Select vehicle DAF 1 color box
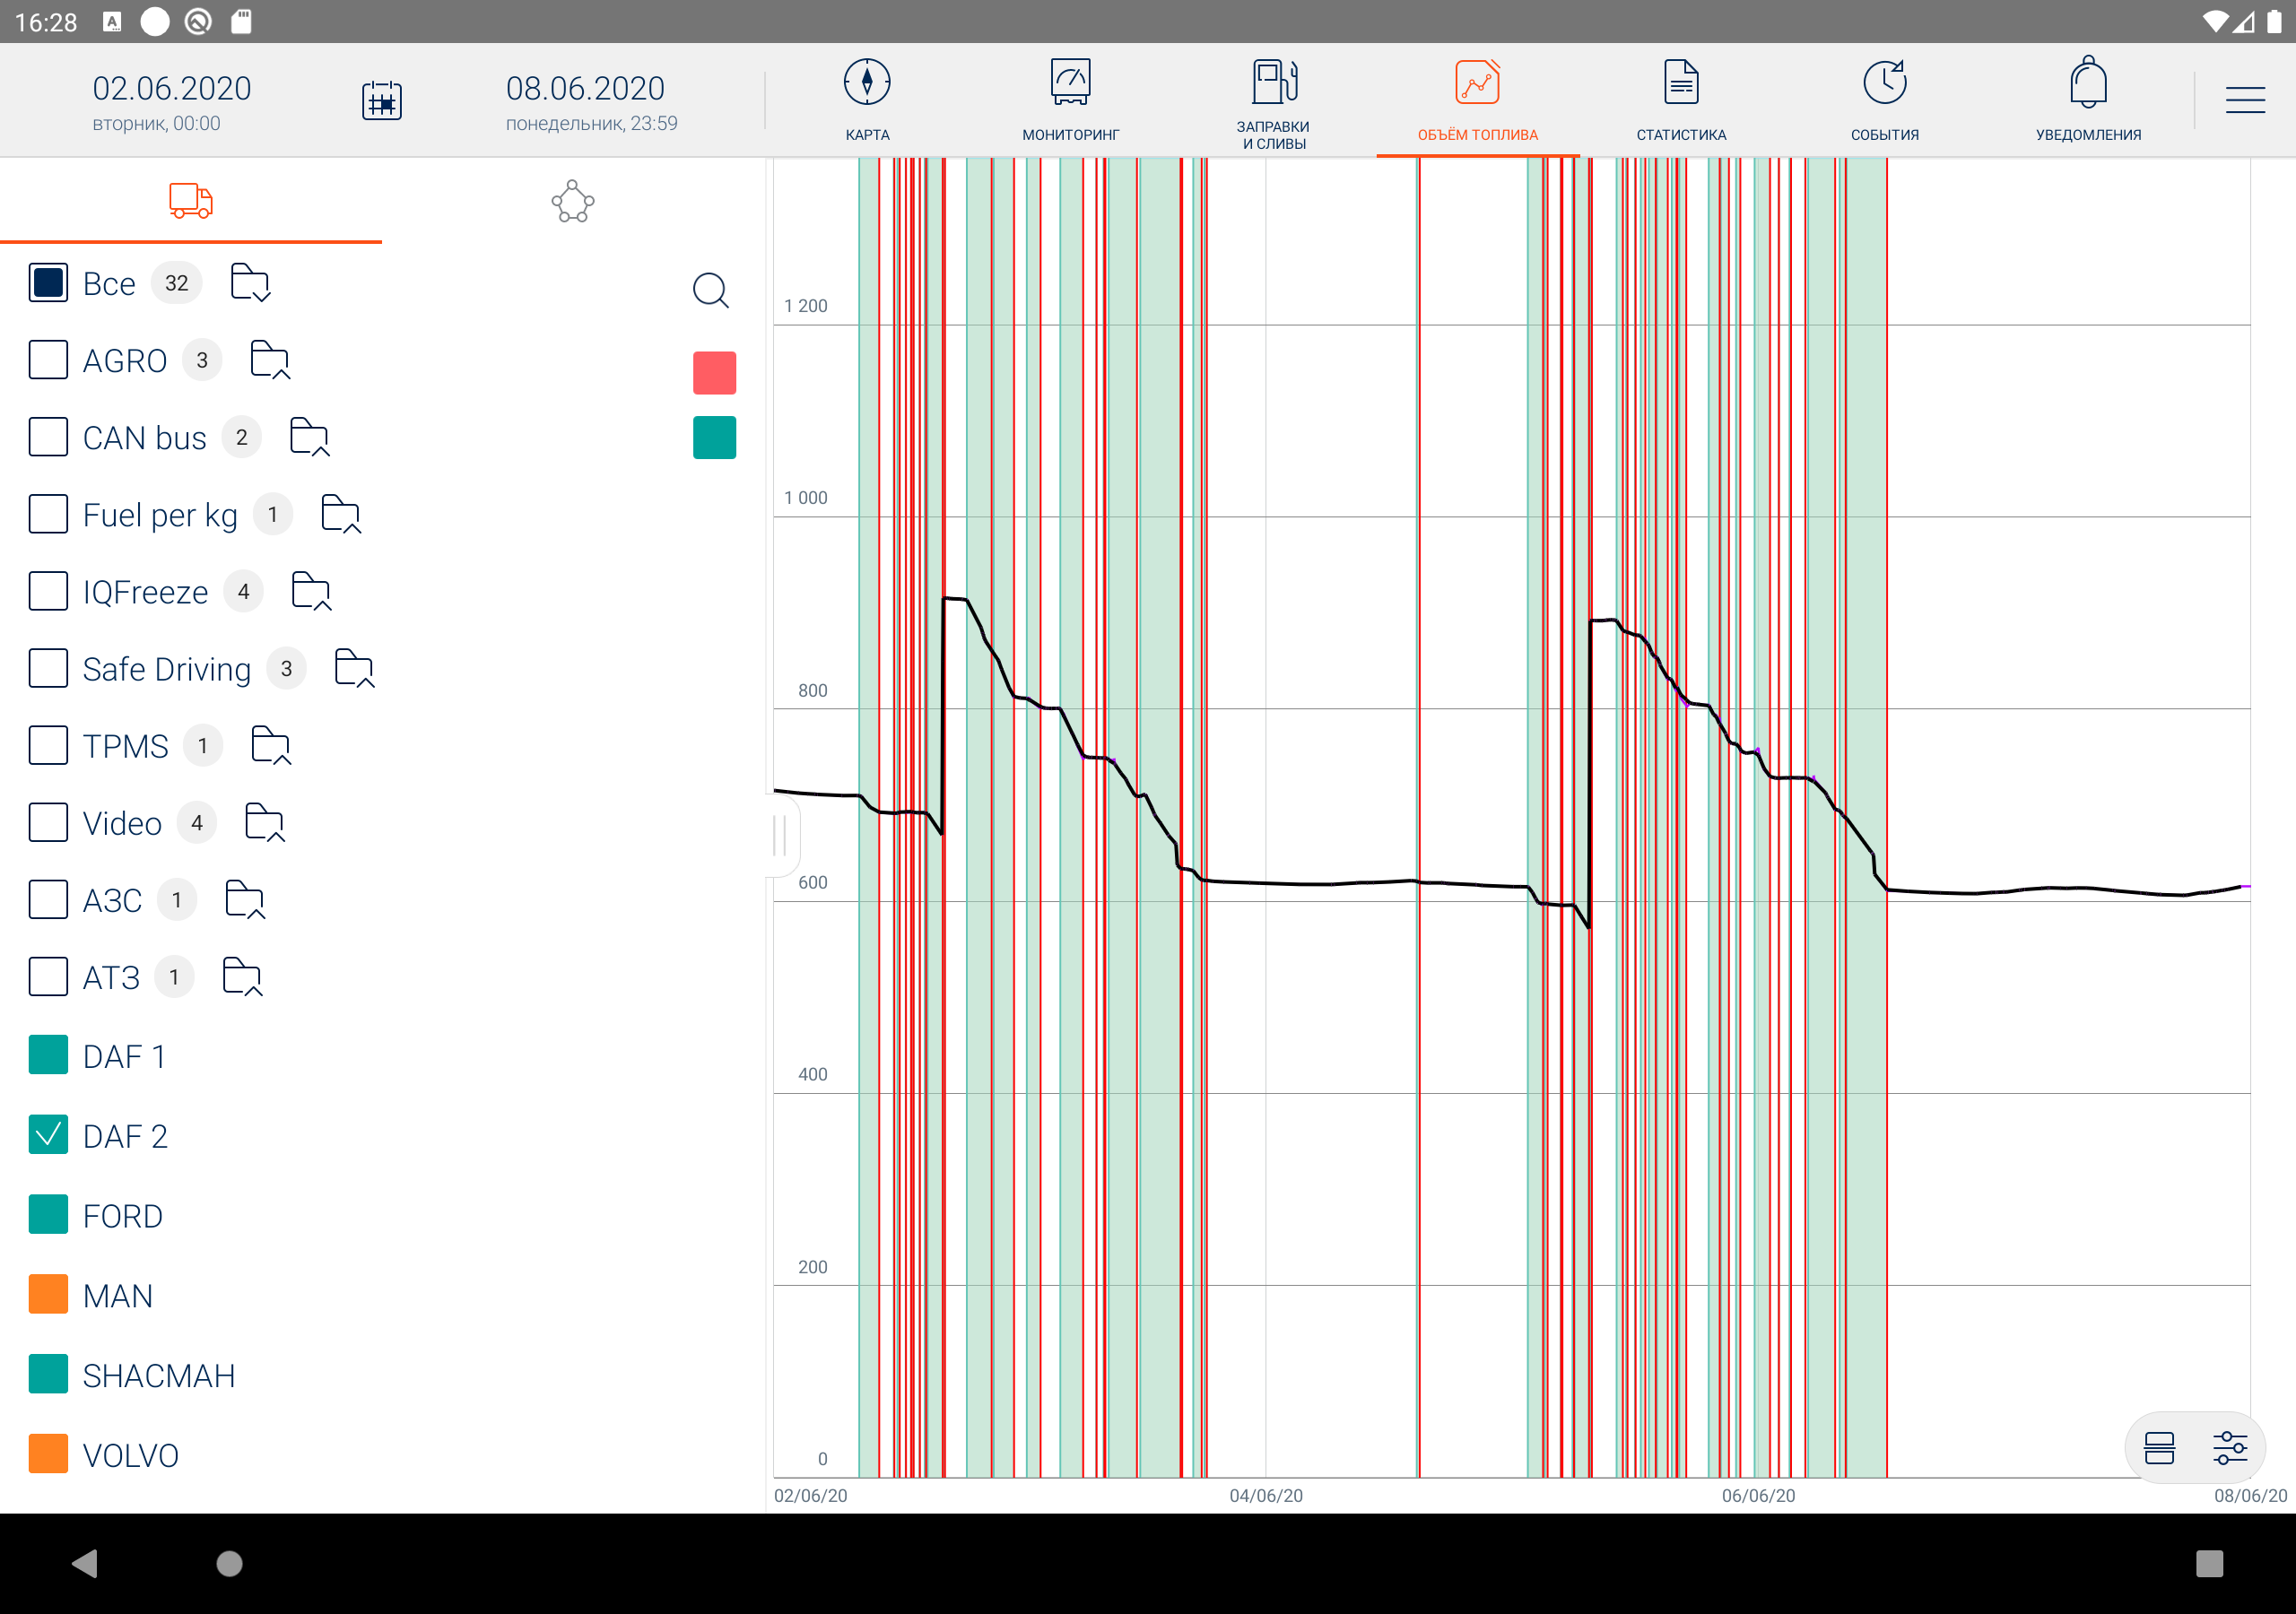 [48, 1055]
